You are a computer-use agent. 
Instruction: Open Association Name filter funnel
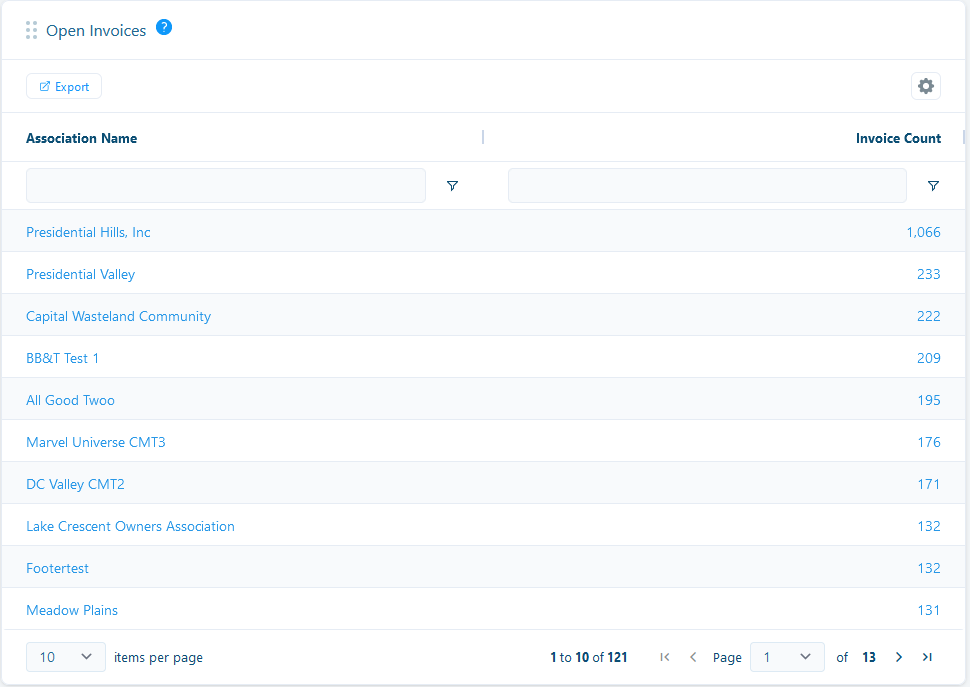pos(452,186)
